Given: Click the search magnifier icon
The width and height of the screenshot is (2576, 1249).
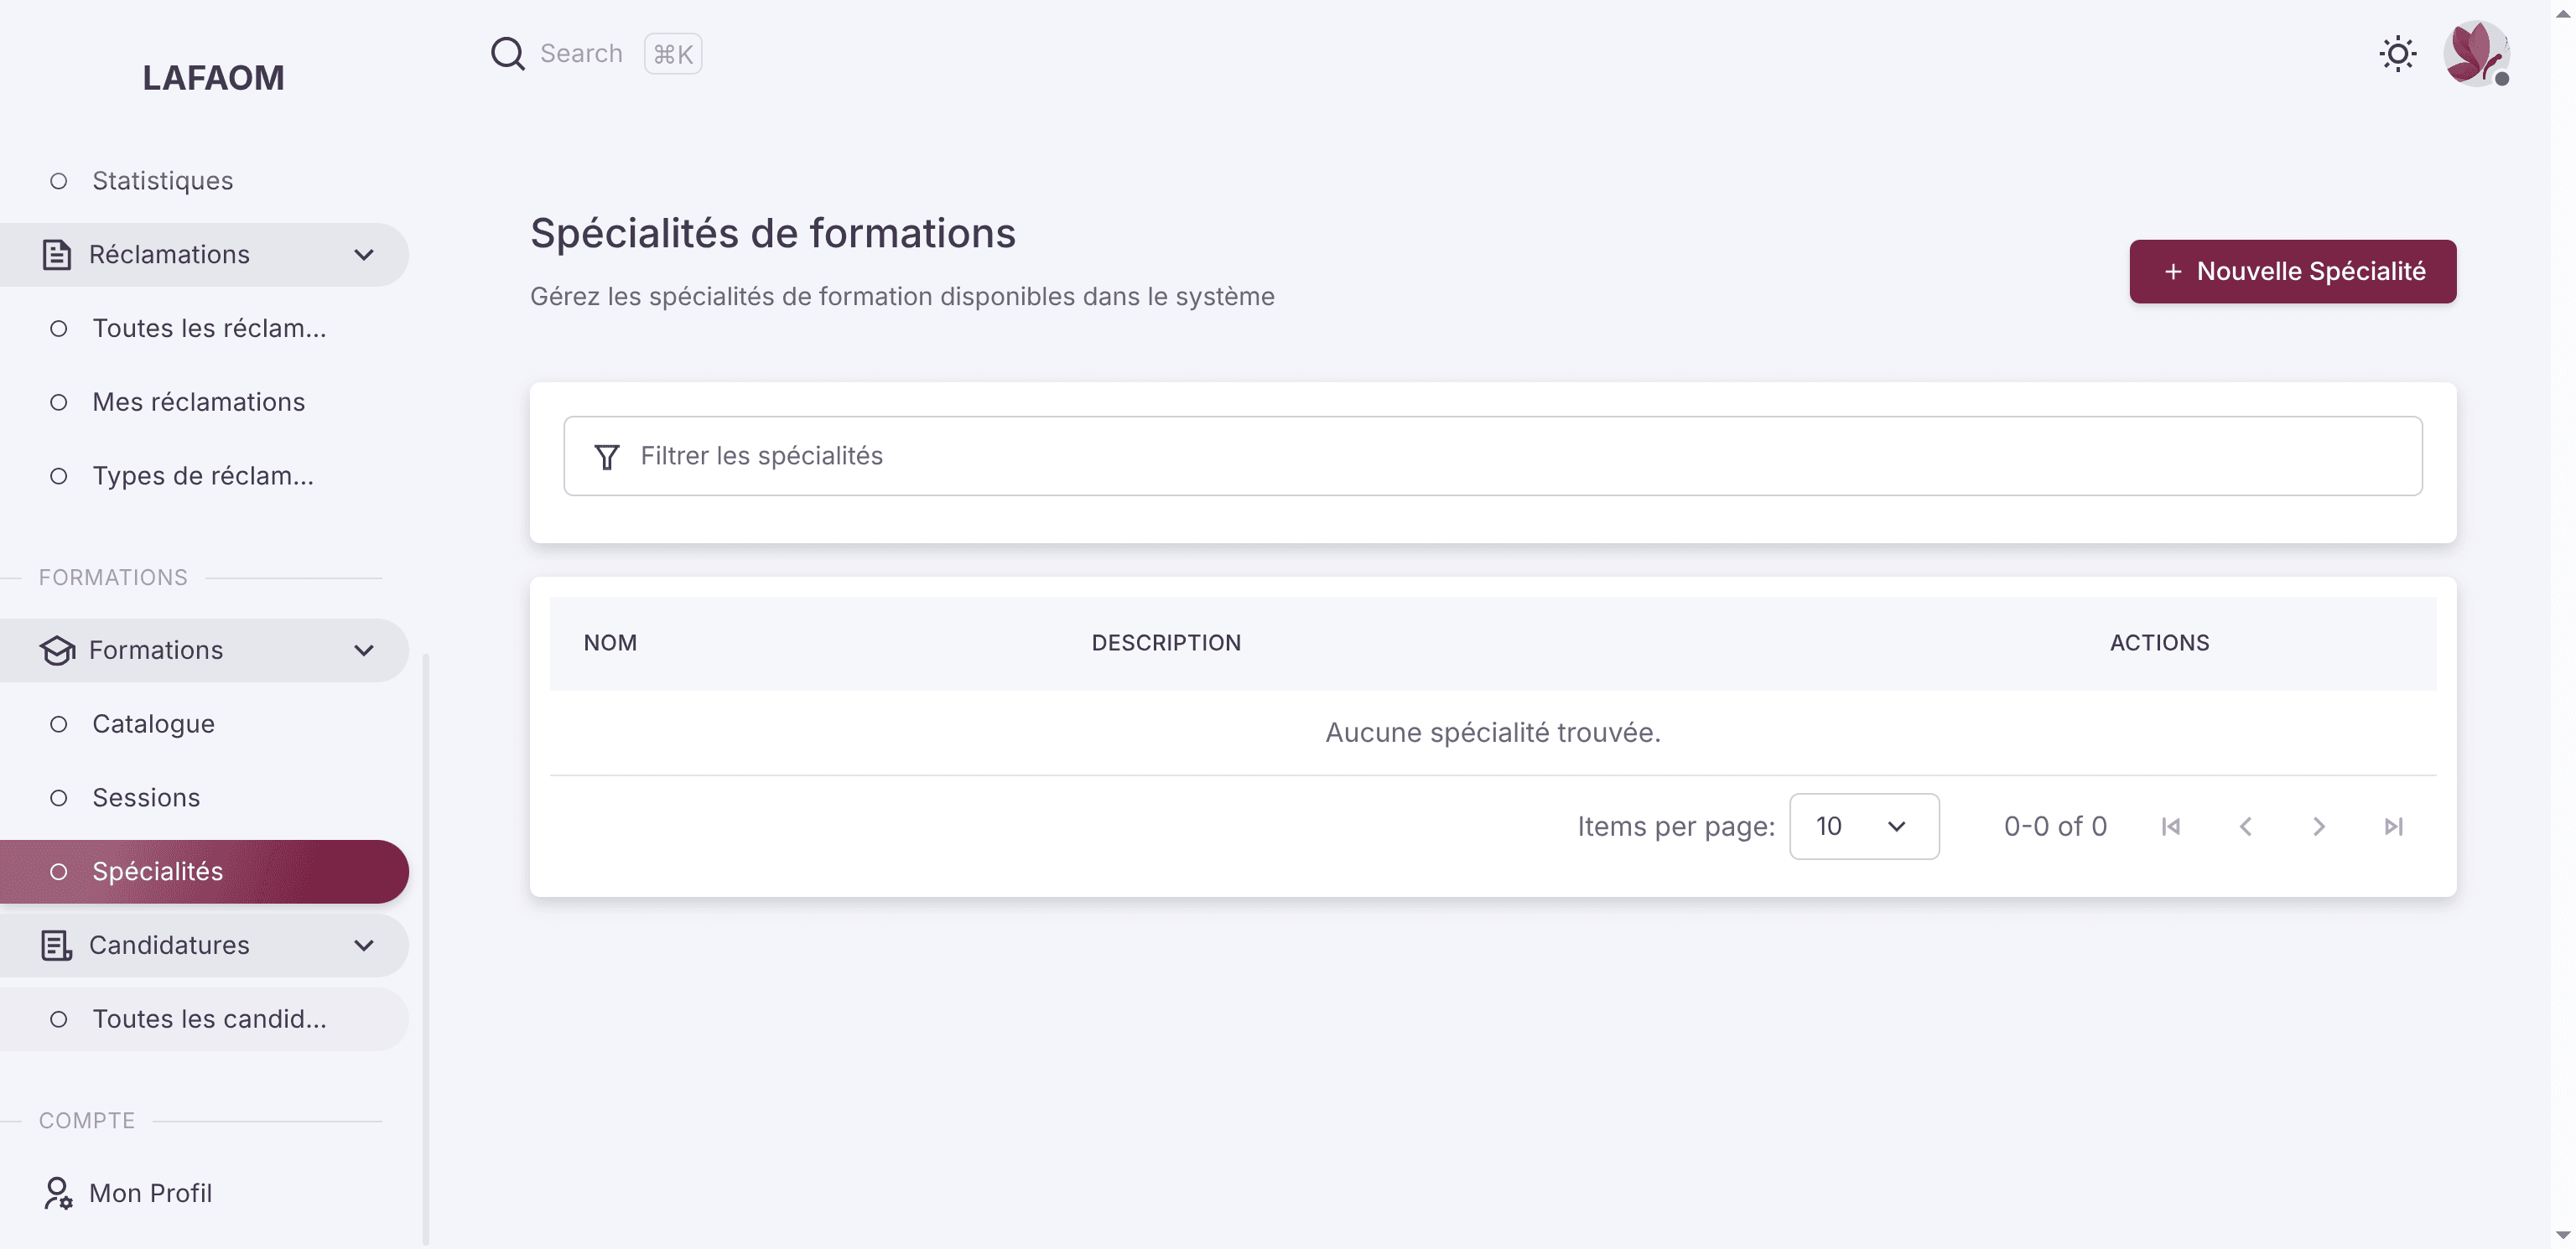Looking at the screenshot, I should pyautogui.click(x=508, y=54).
